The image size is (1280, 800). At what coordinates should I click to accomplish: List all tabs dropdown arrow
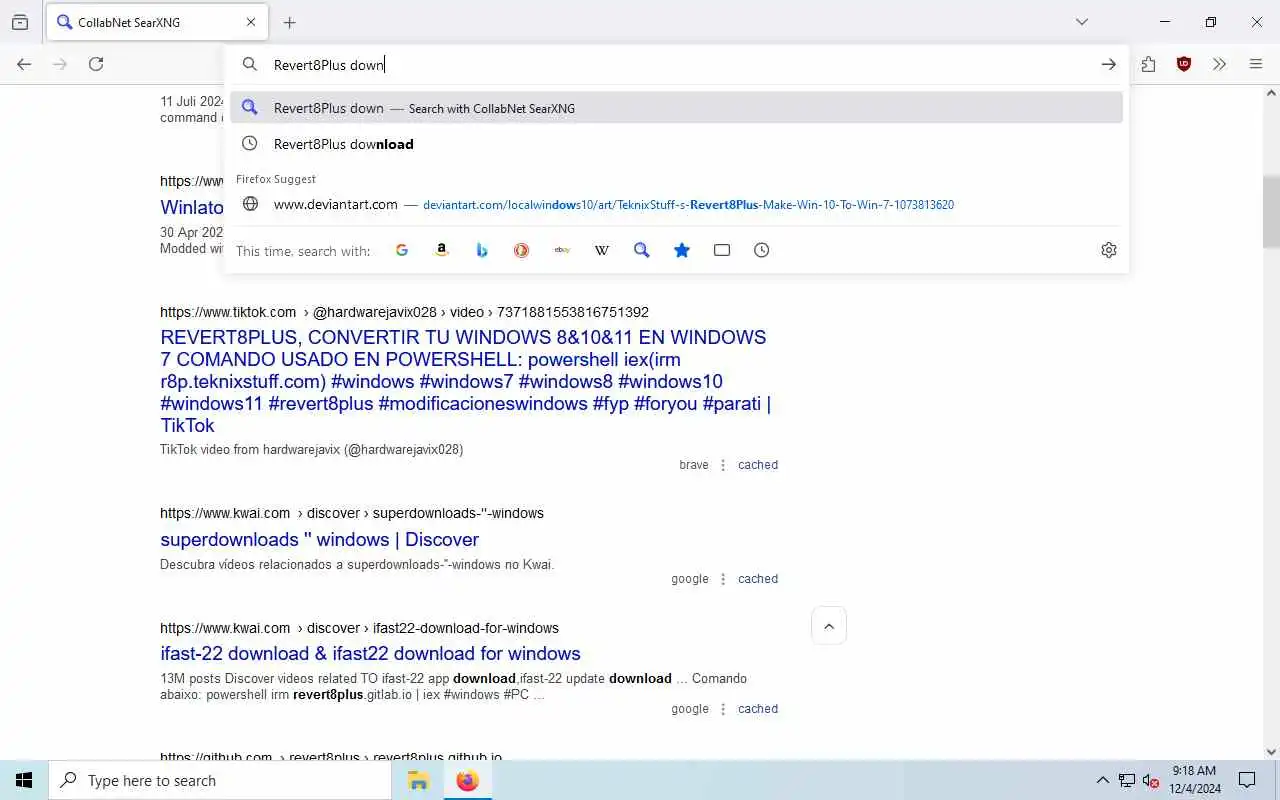click(1082, 22)
